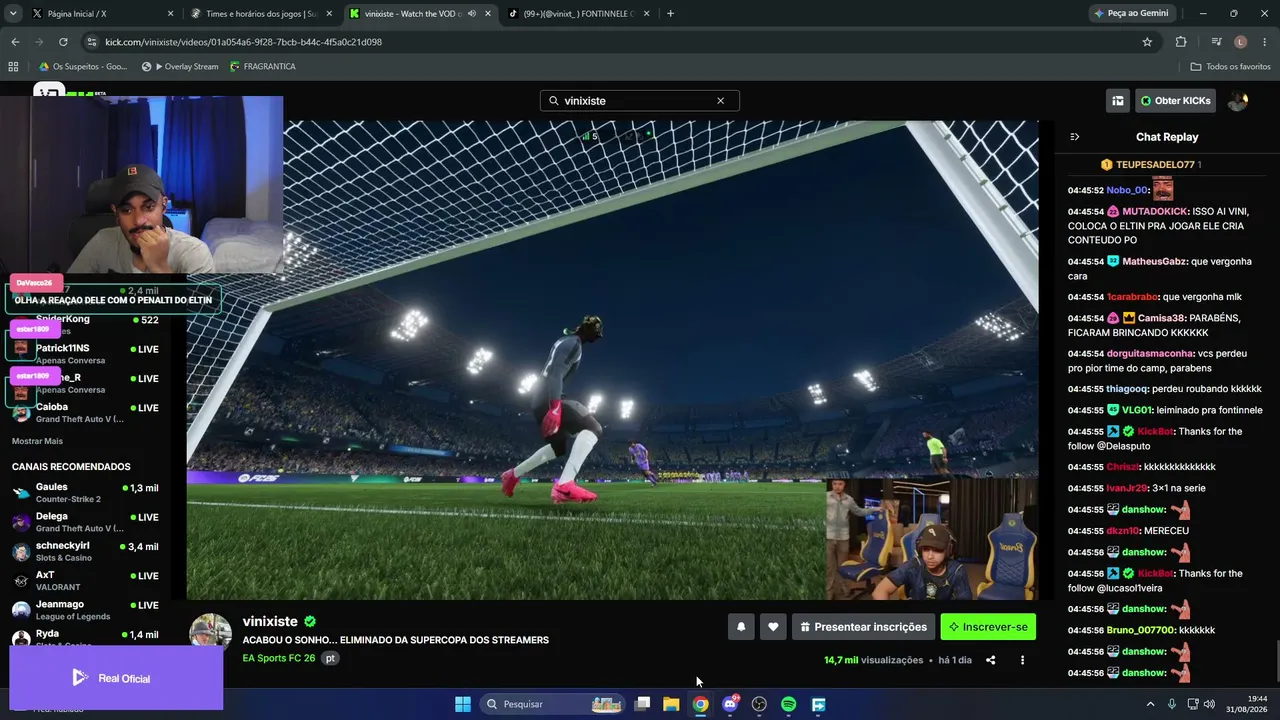Image resolution: width=1280 pixels, height=720 pixels.
Task: Open OBS Studio from the taskbar
Action: [x=759, y=704]
